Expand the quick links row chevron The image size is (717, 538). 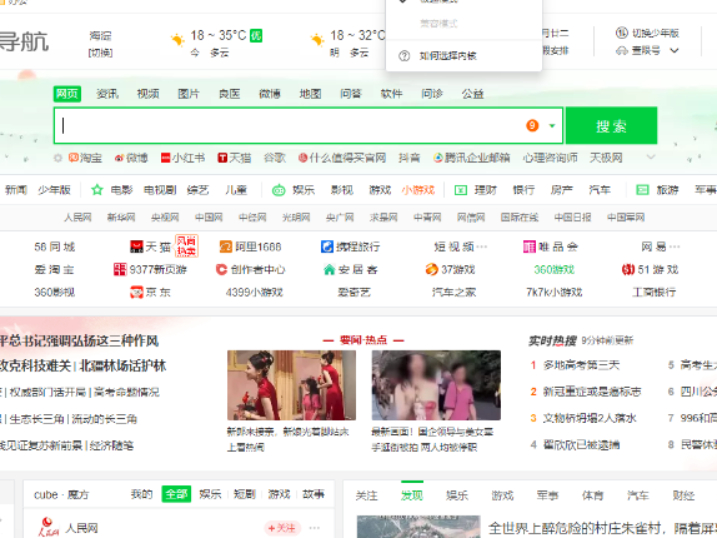pos(651,157)
